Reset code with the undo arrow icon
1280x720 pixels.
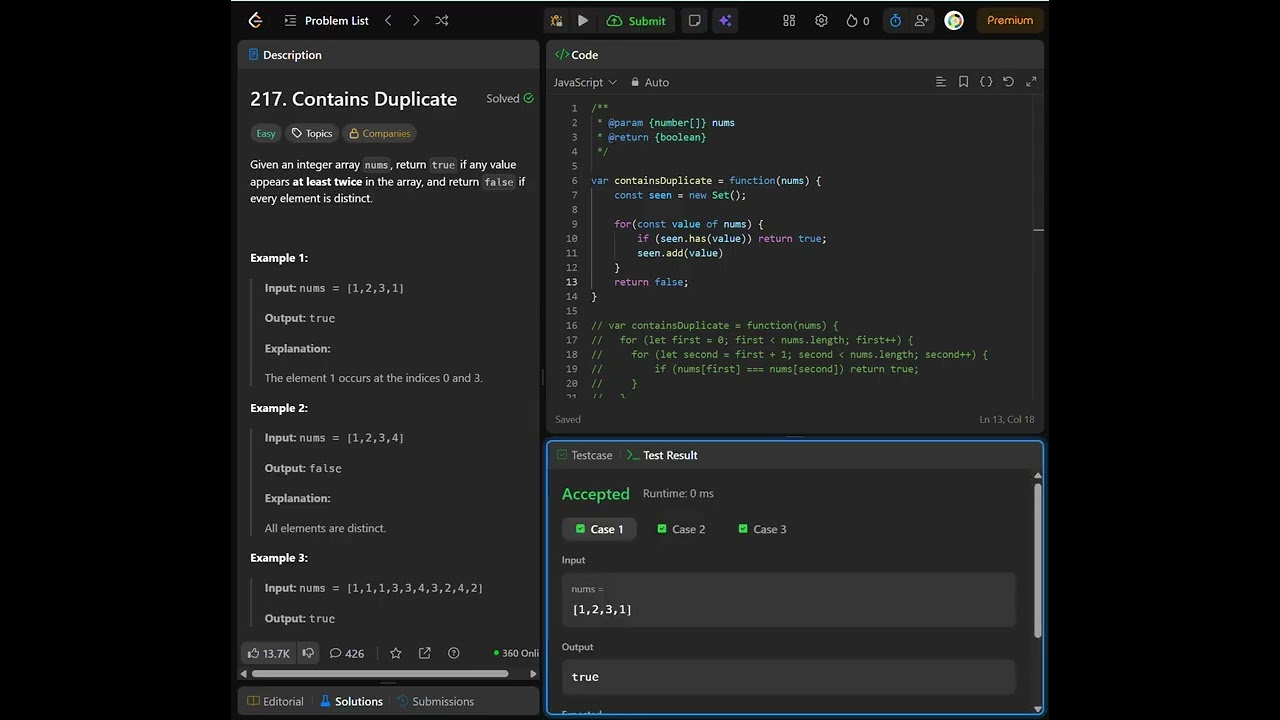1008,82
